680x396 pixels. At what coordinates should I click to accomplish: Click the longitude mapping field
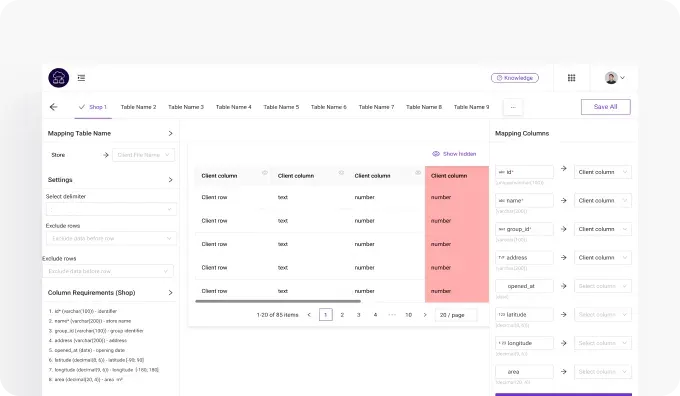tap(524, 343)
